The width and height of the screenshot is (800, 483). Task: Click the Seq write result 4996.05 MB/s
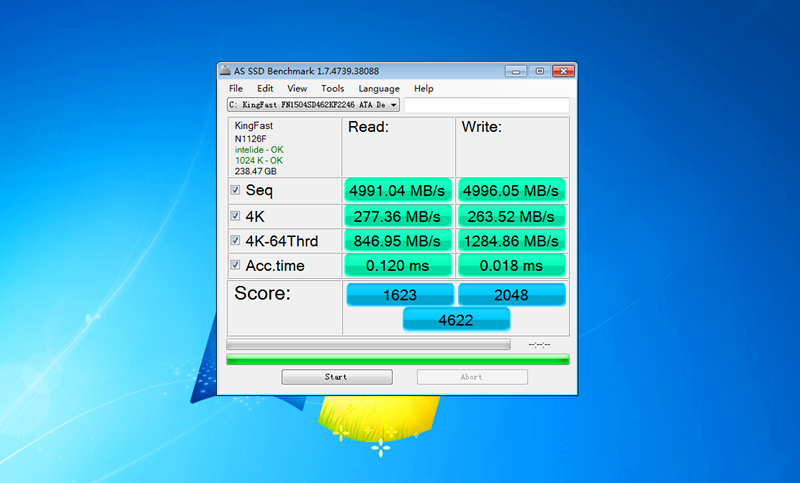point(511,191)
